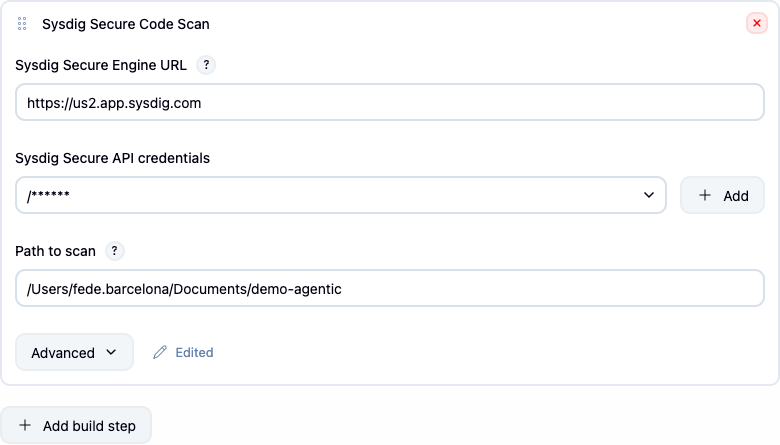Click the Path to scan label
Image resolution: width=780 pixels, height=445 pixels.
coord(55,251)
